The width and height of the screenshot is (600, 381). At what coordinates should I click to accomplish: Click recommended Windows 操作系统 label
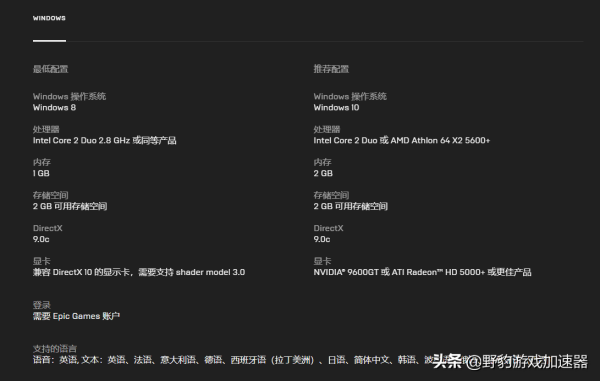pos(350,96)
